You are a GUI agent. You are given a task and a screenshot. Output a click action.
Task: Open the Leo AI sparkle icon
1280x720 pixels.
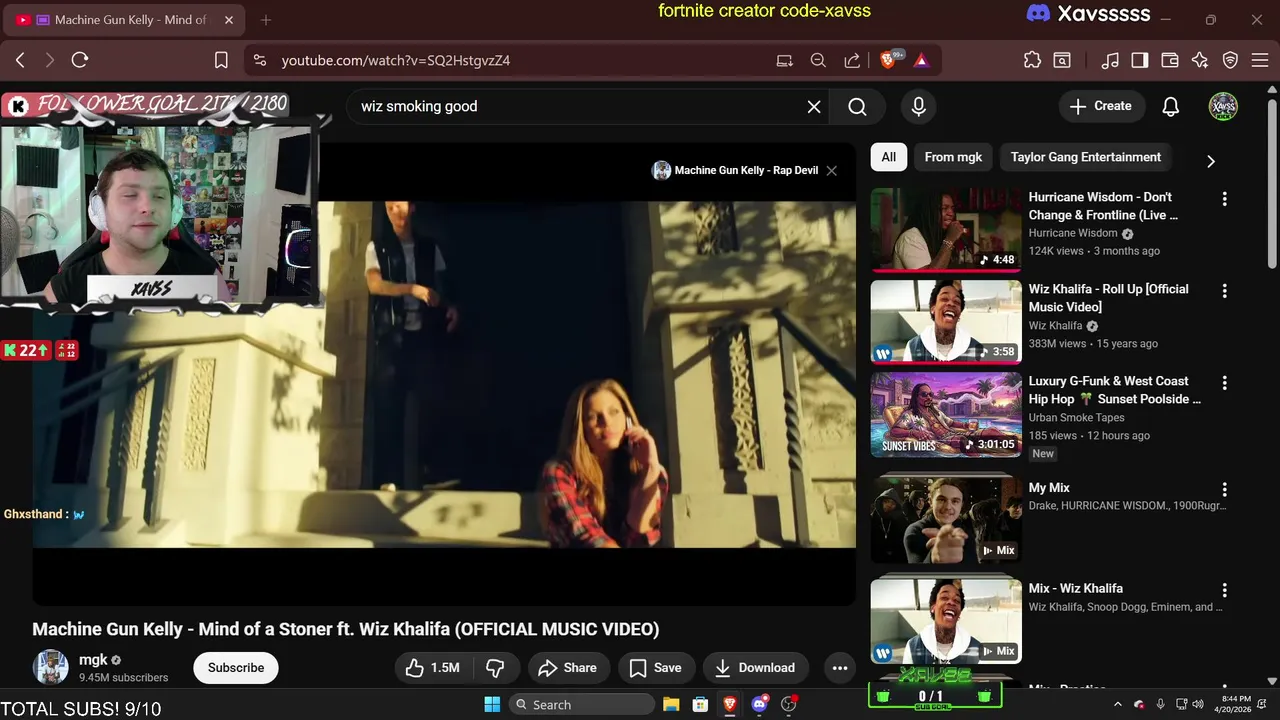(1200, 60)
